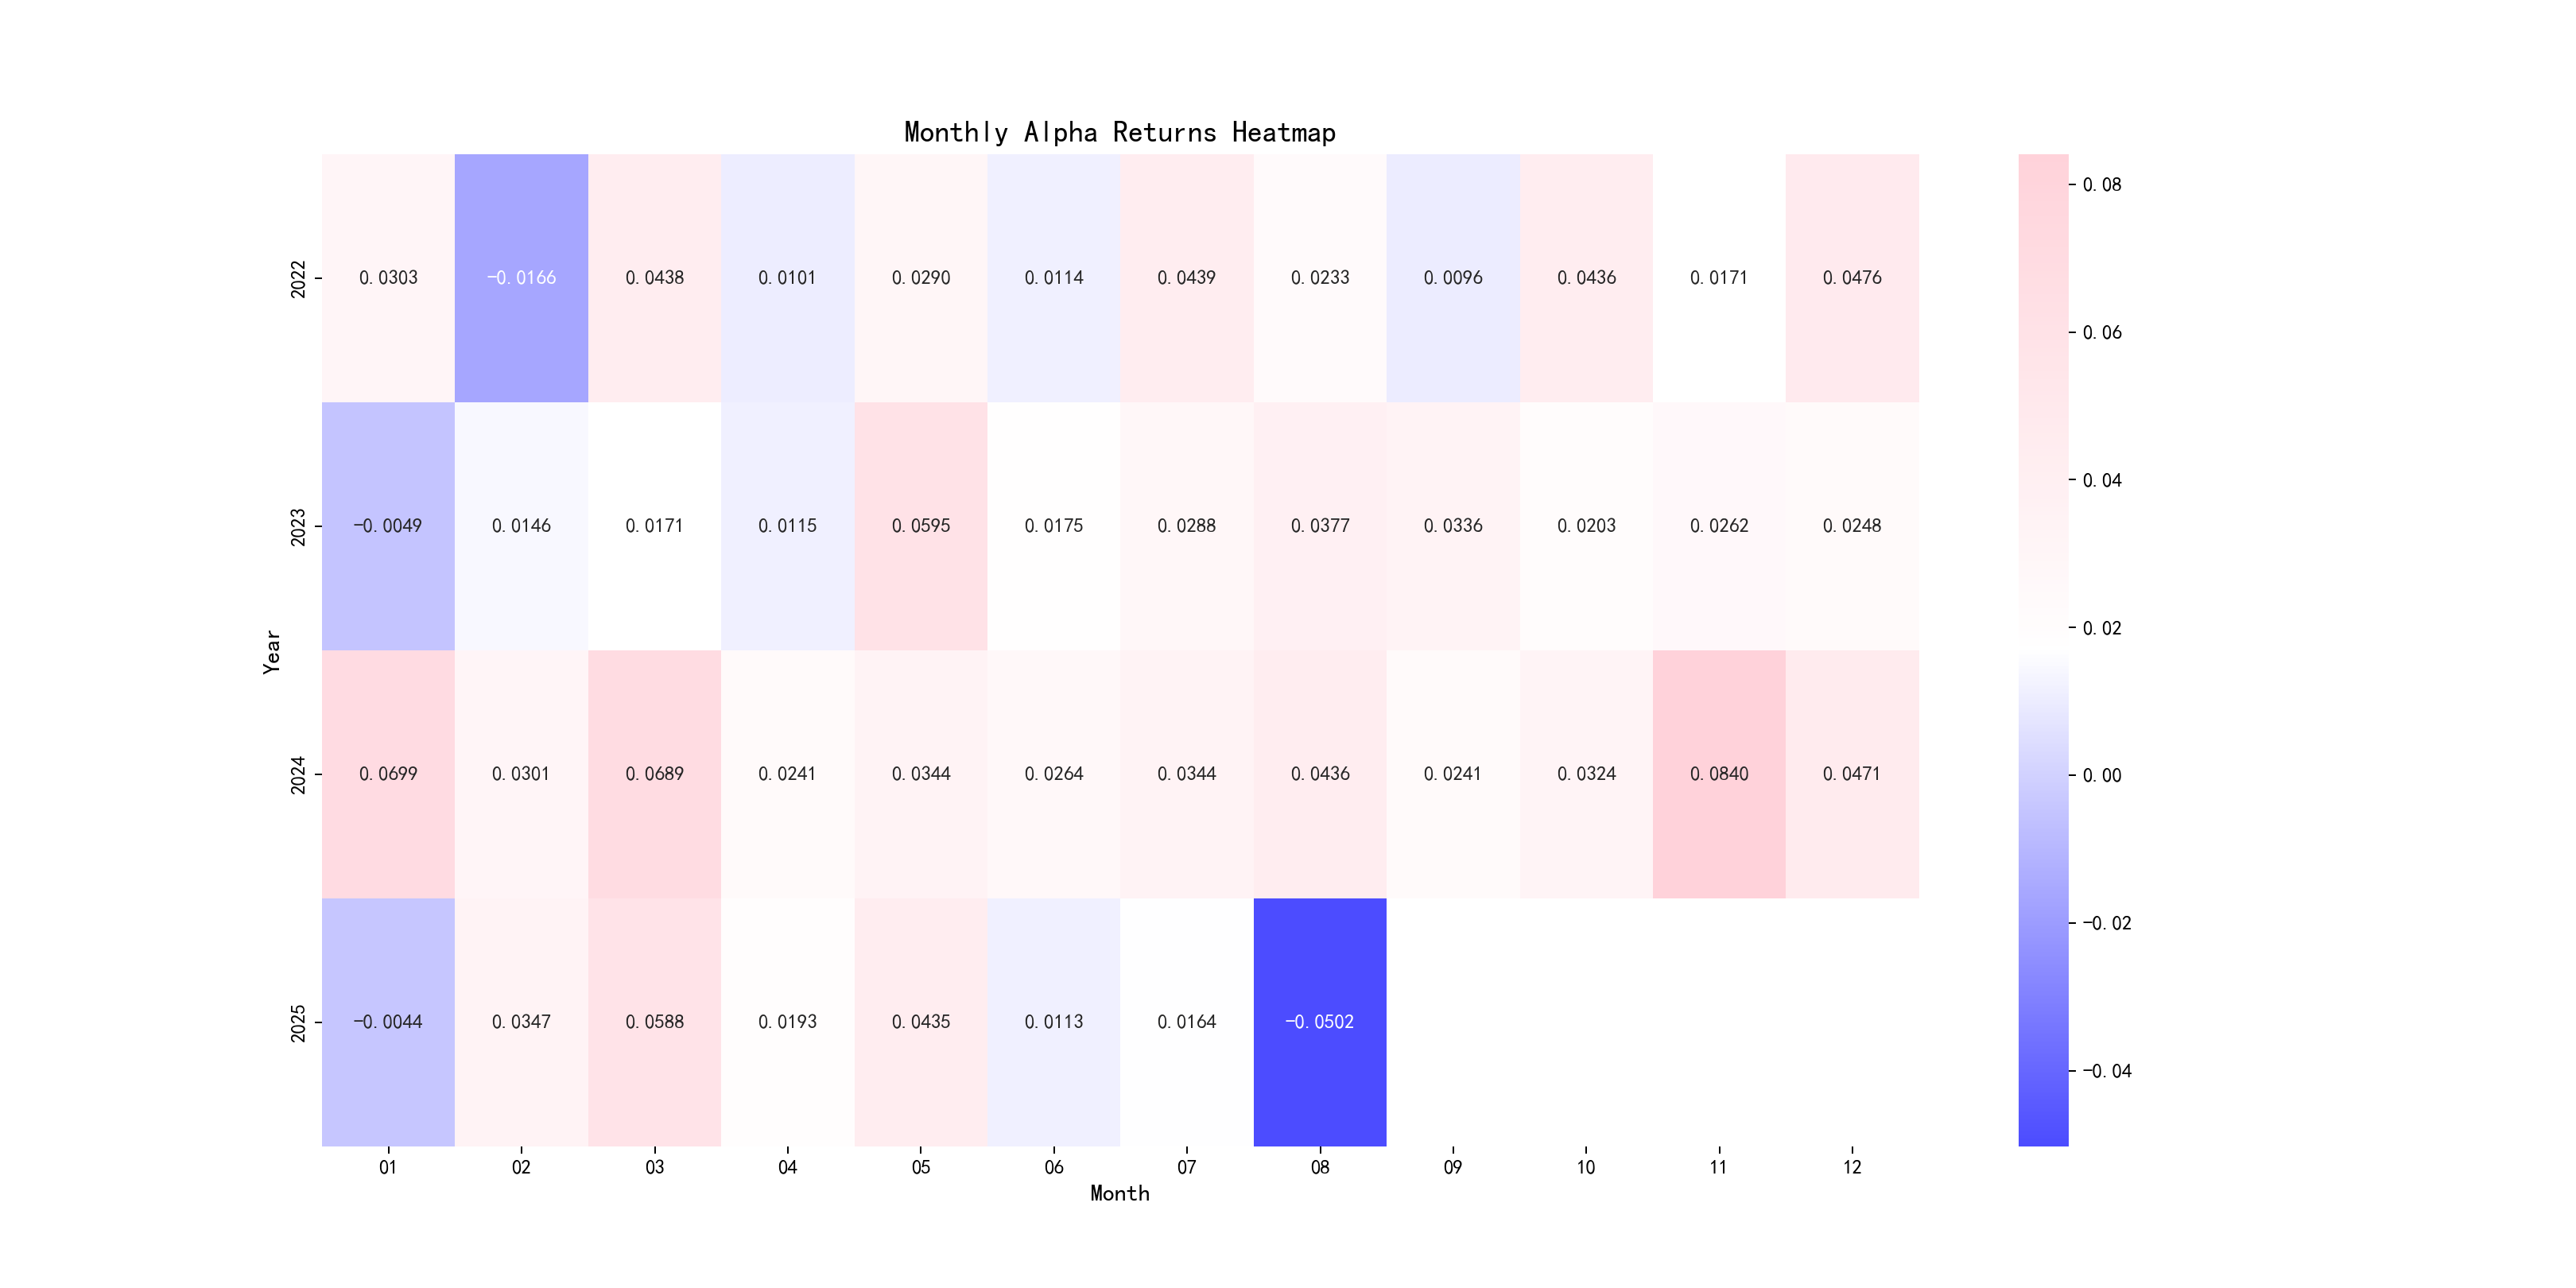
Task: Click the 2022 February cell showing -0.0166
Action: click(521, 278)
